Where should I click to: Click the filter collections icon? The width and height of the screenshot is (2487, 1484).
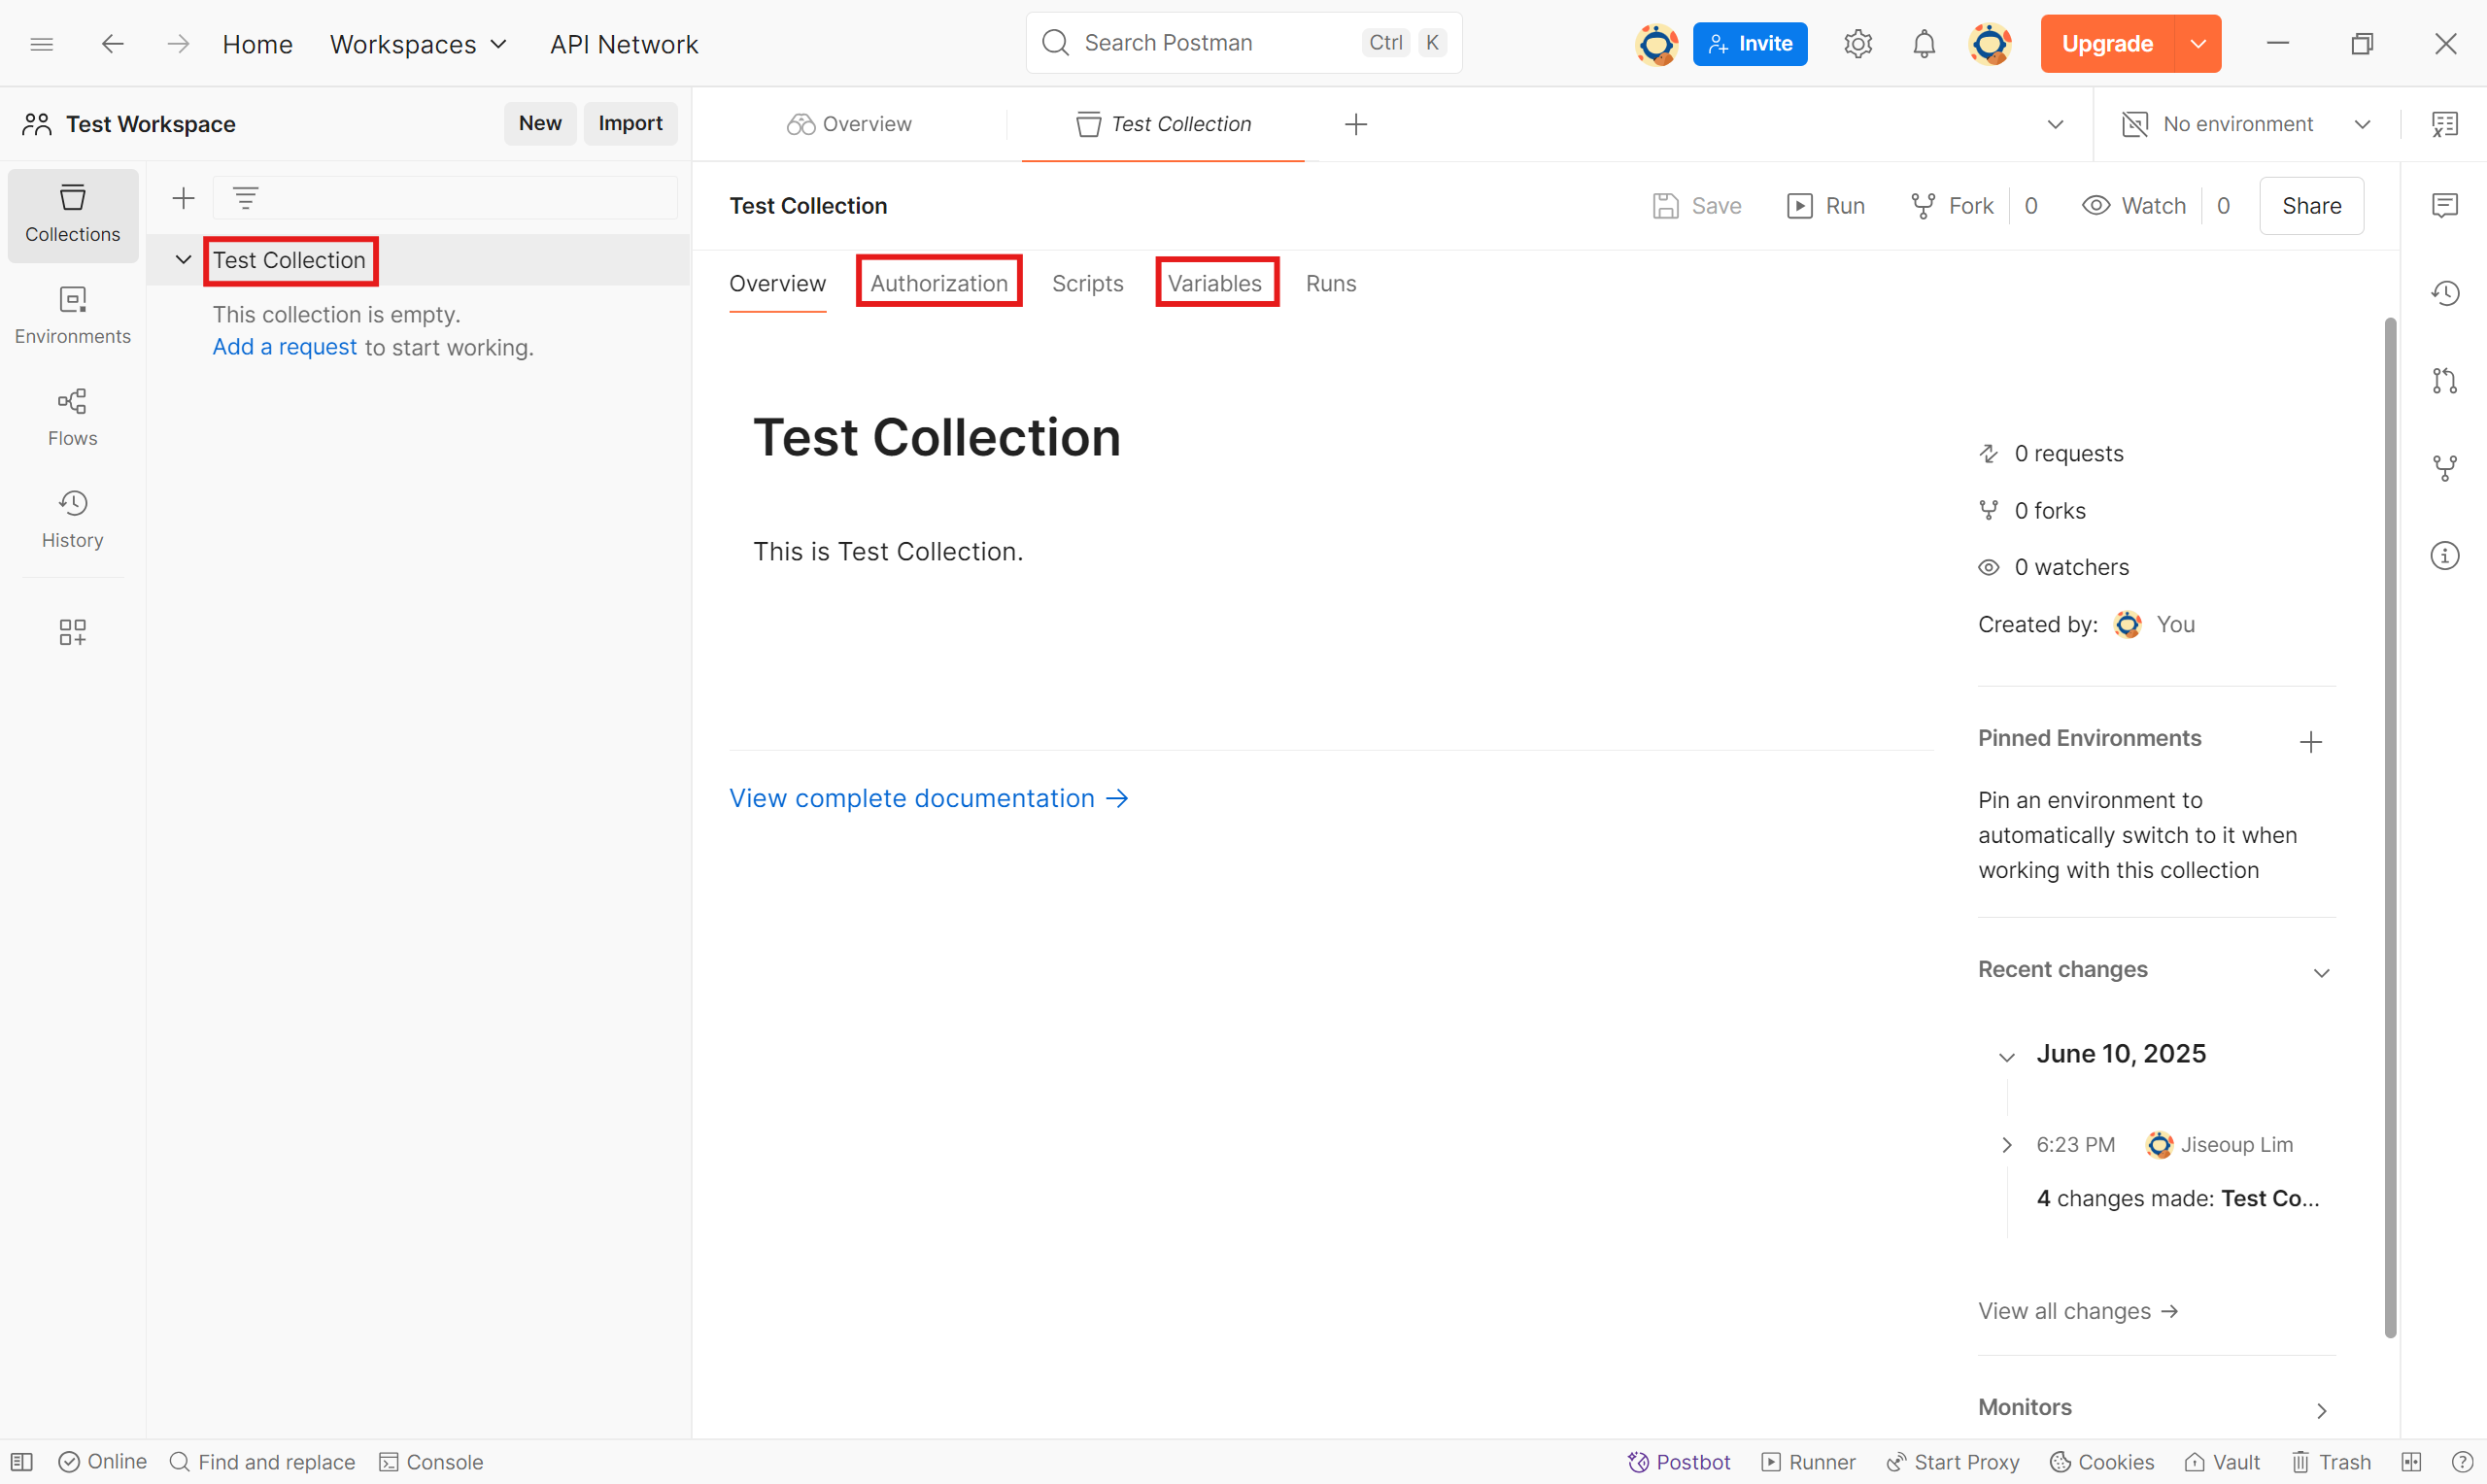pyautogui.click(x=245, y=198)
